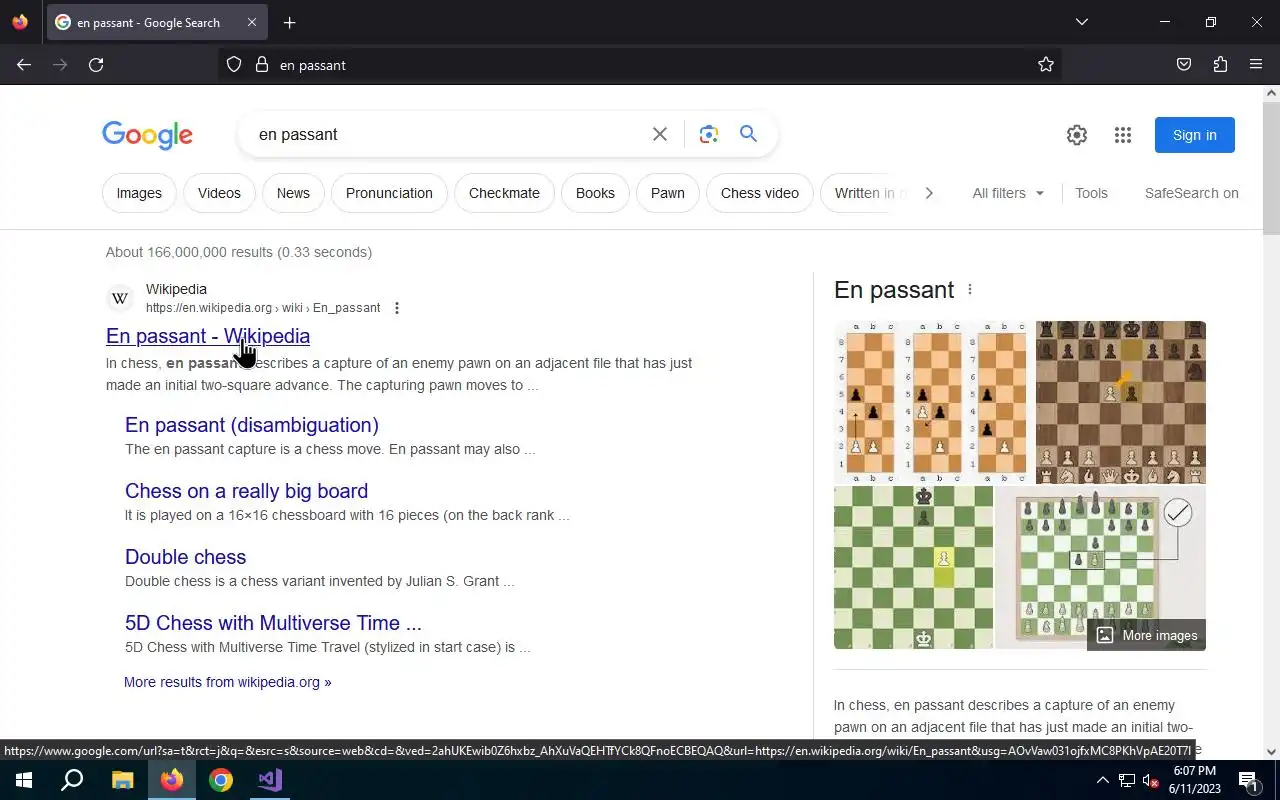View site info via the padlock icon
Screen dimensions: 1280x800
262,65
